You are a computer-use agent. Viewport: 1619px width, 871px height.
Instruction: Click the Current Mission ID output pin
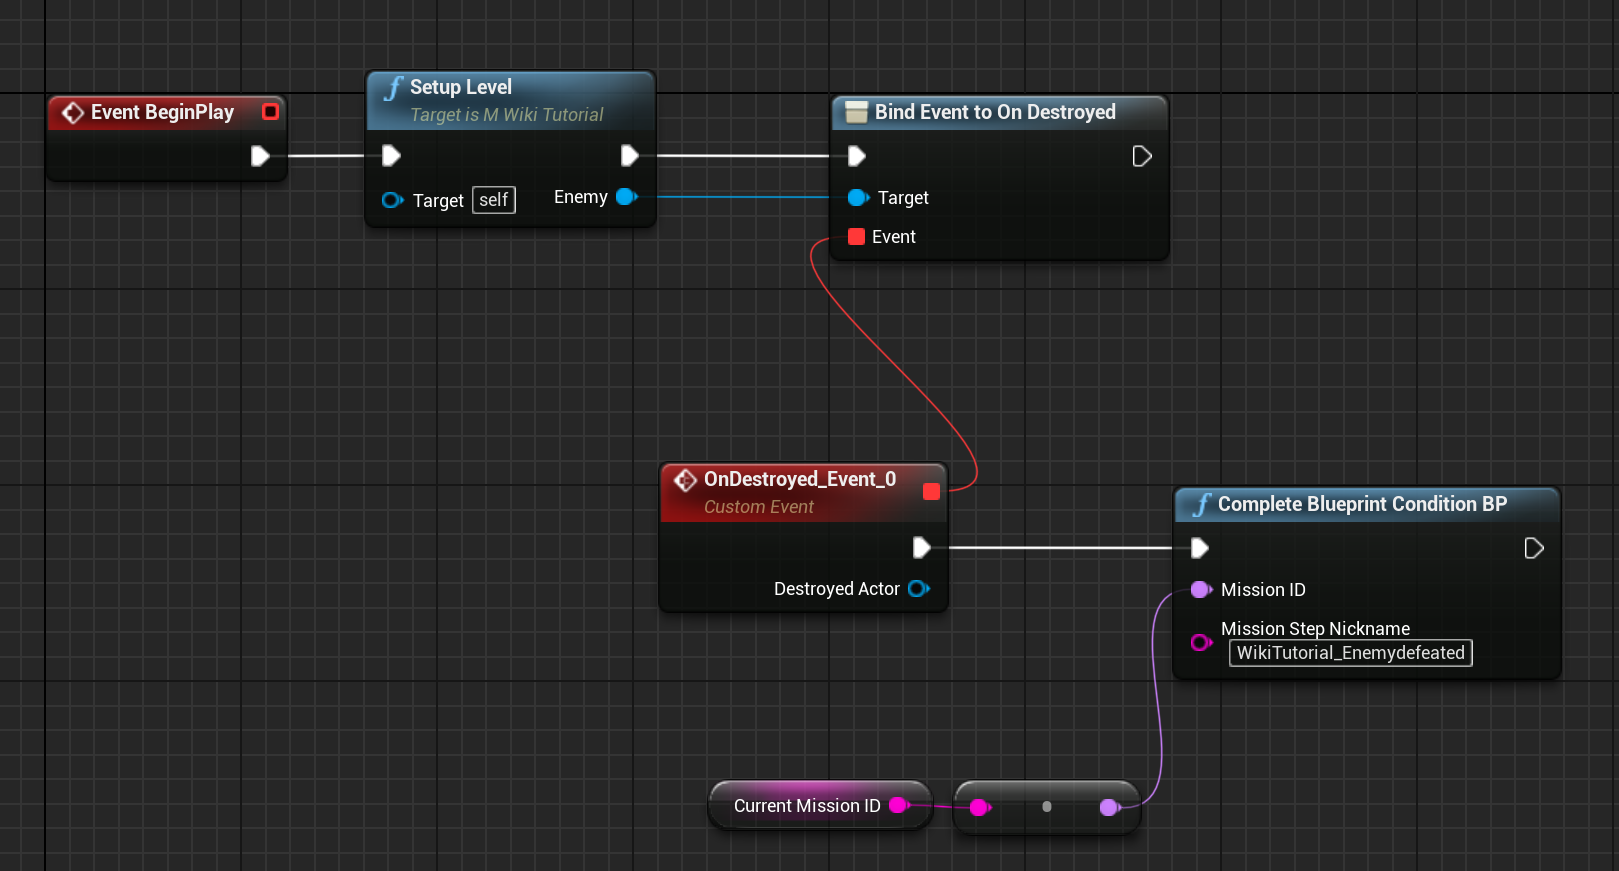[899, 805]
